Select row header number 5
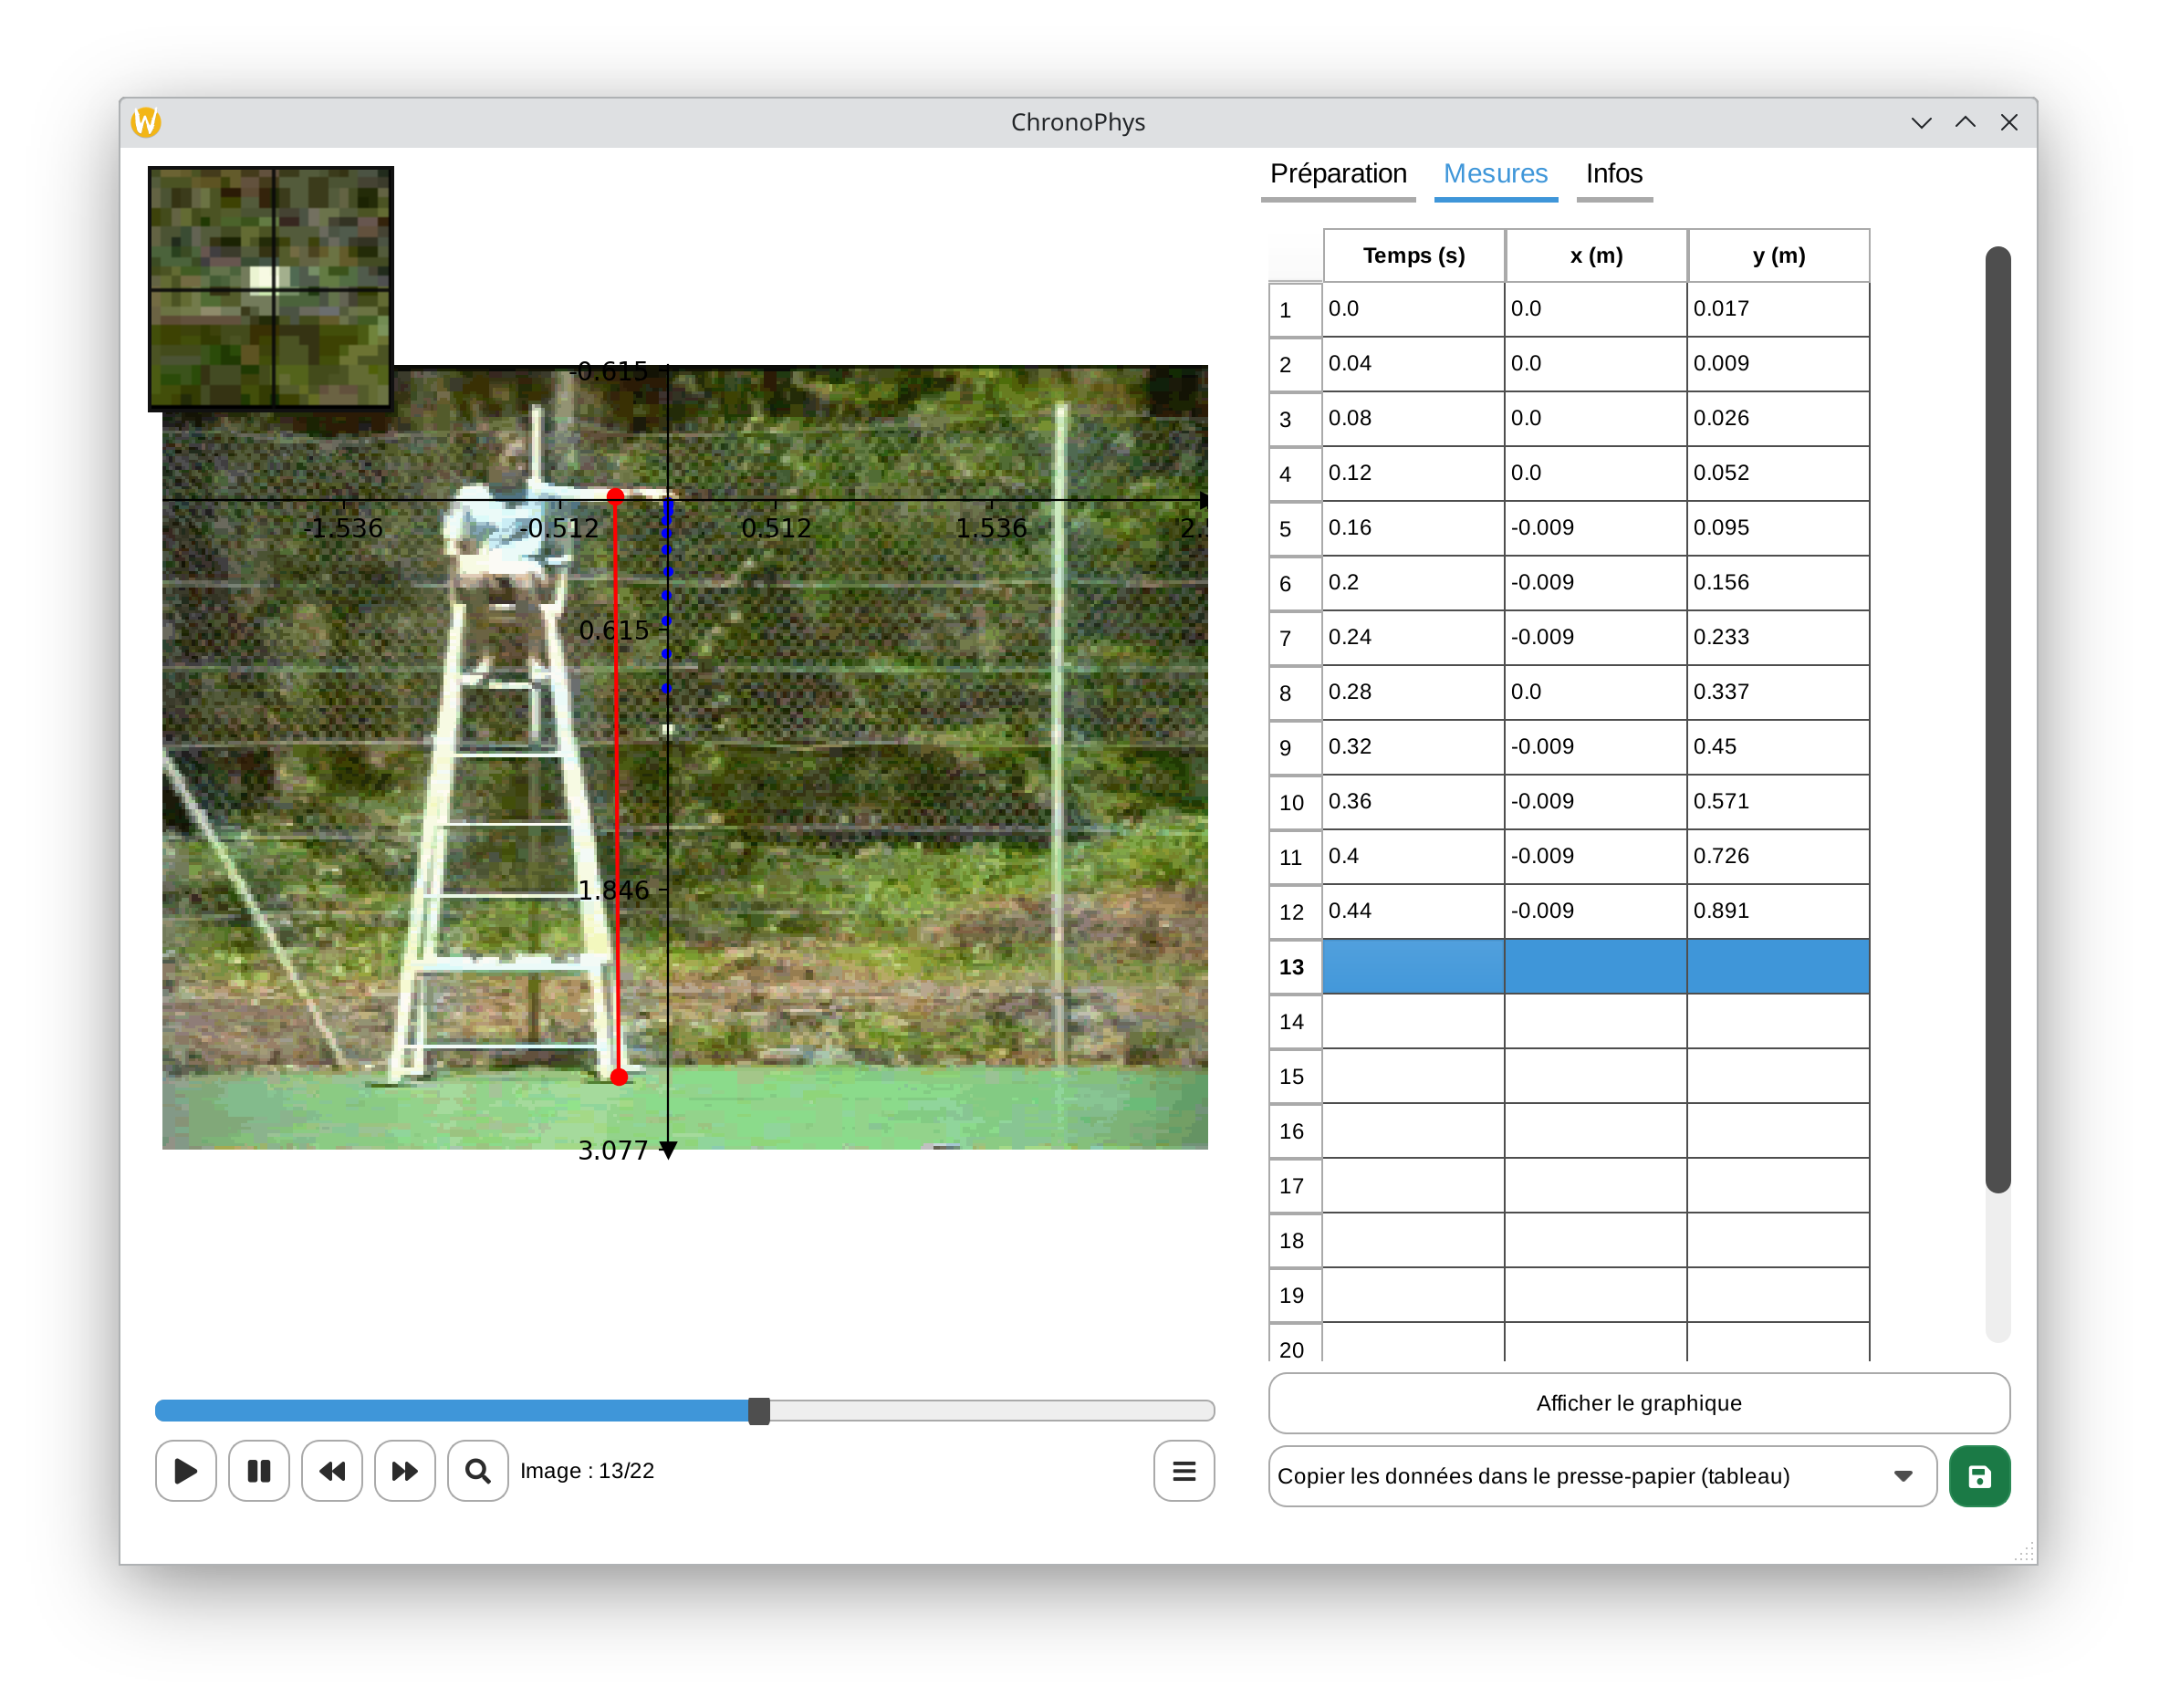Screen dimensions: 2159x1708 tap(1286, 529)
